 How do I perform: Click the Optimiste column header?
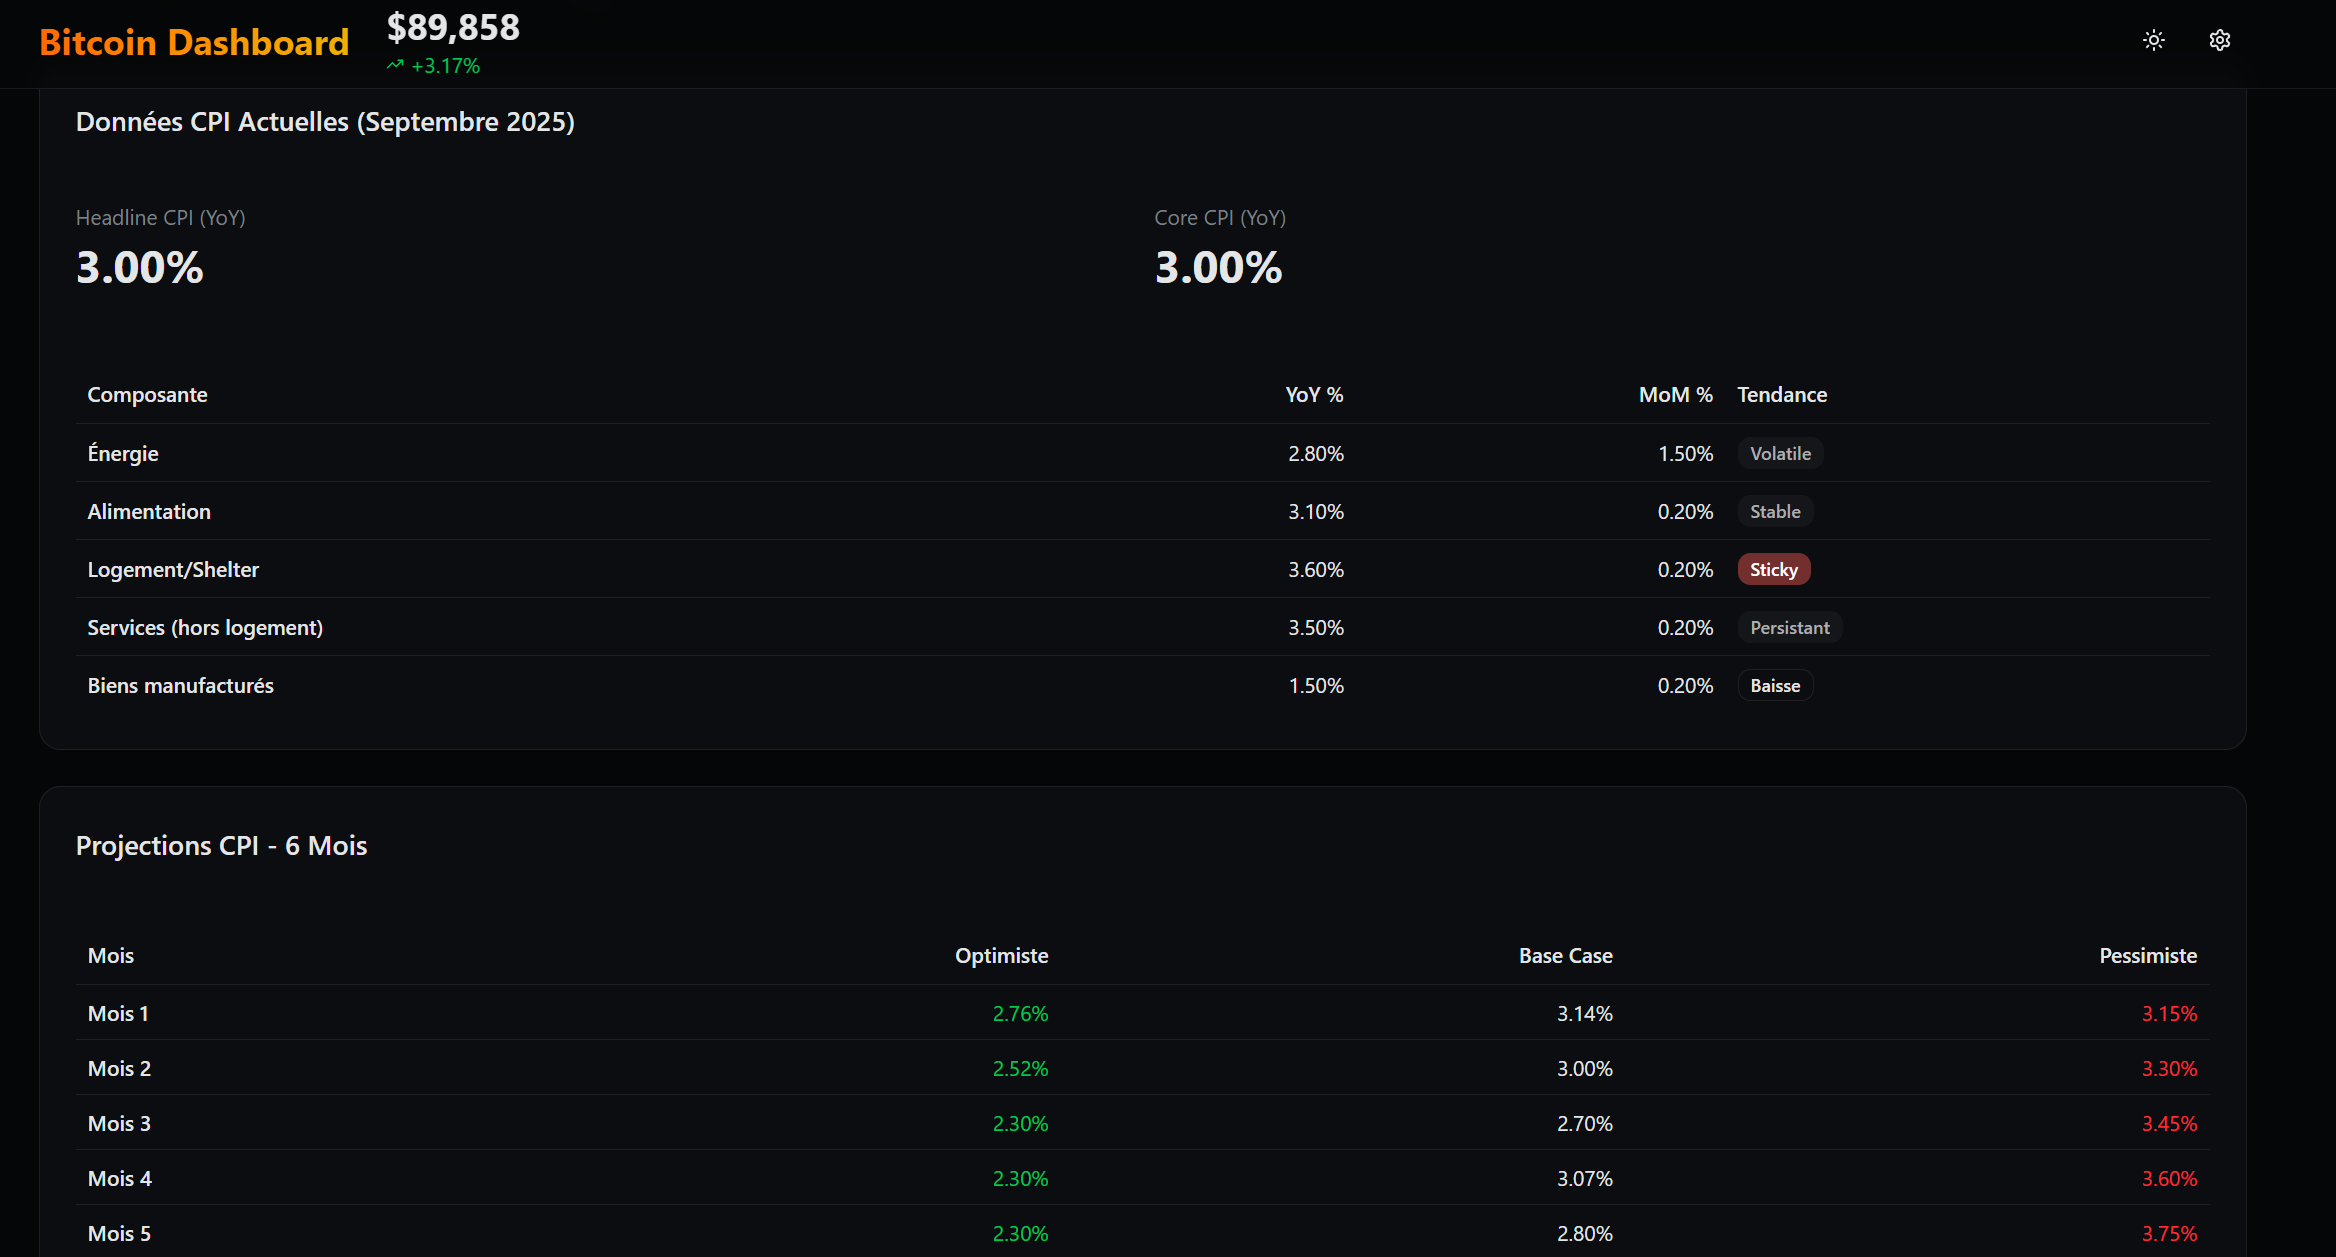(1001, 955)
